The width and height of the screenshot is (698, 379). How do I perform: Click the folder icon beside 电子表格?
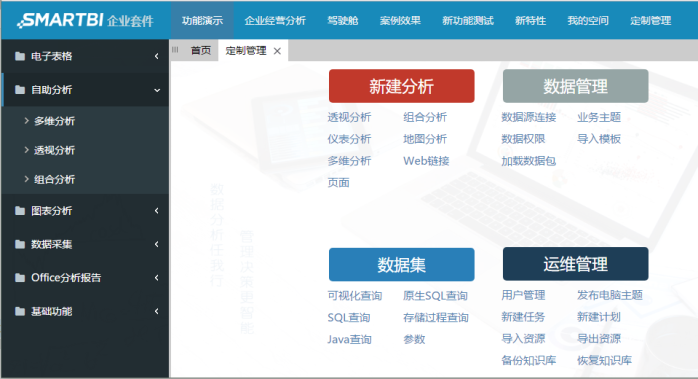click(20, 56)
